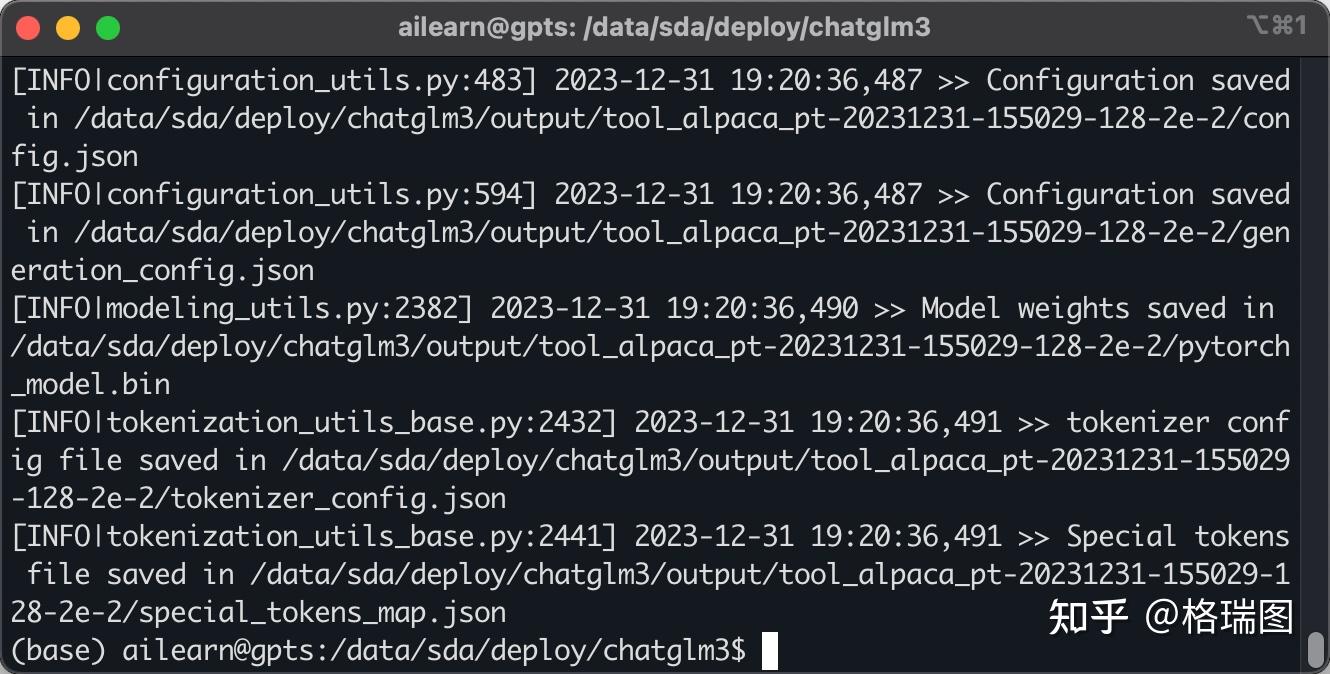1330x674 pixels.
Task: Click the 知乎 @格瑞图 watermark
Action: (x=1170, y=617)
